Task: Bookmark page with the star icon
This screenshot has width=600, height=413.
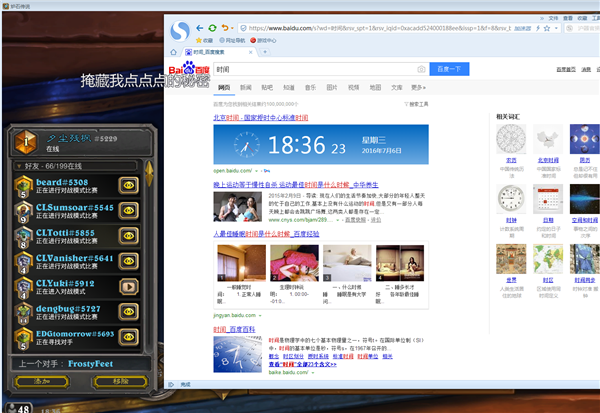Action: point(547,28)
